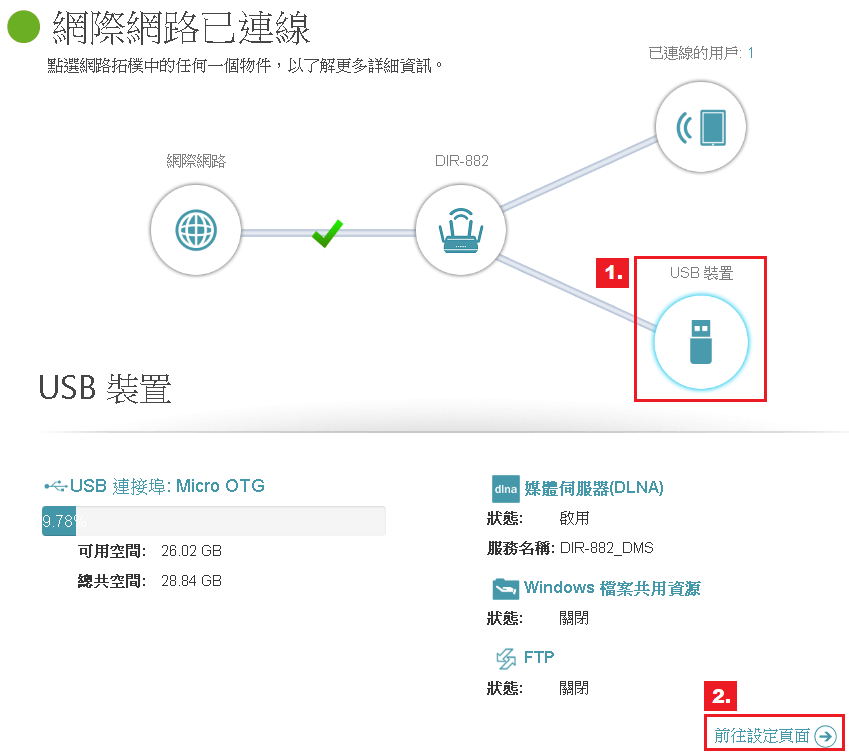The height and width of the screenshot is (753, 849).
Task: Click the Windows file sharing folder icon
Action: click(504, 588)
